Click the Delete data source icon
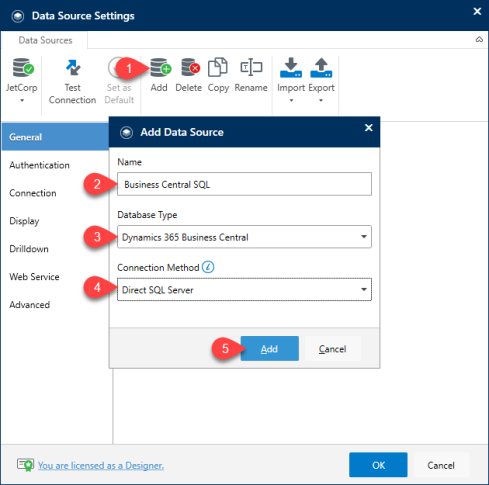This screenshot has height=485, width=489. coord(190,68)
